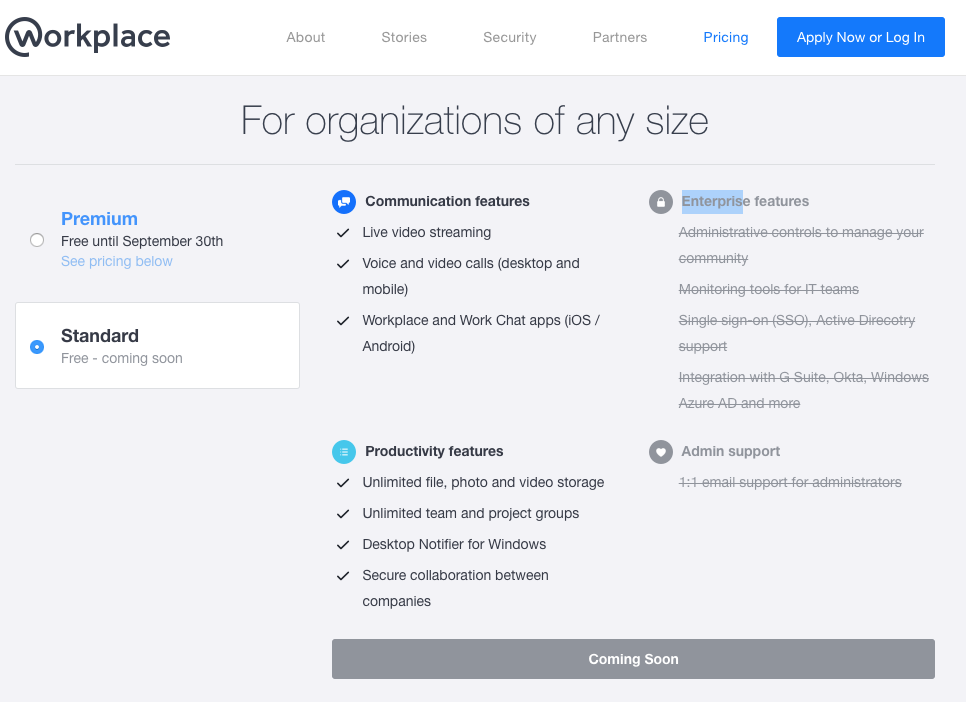Click 'Integration with G Suite, Okta' text
This screenshot has width=966, height=702.
803,390
